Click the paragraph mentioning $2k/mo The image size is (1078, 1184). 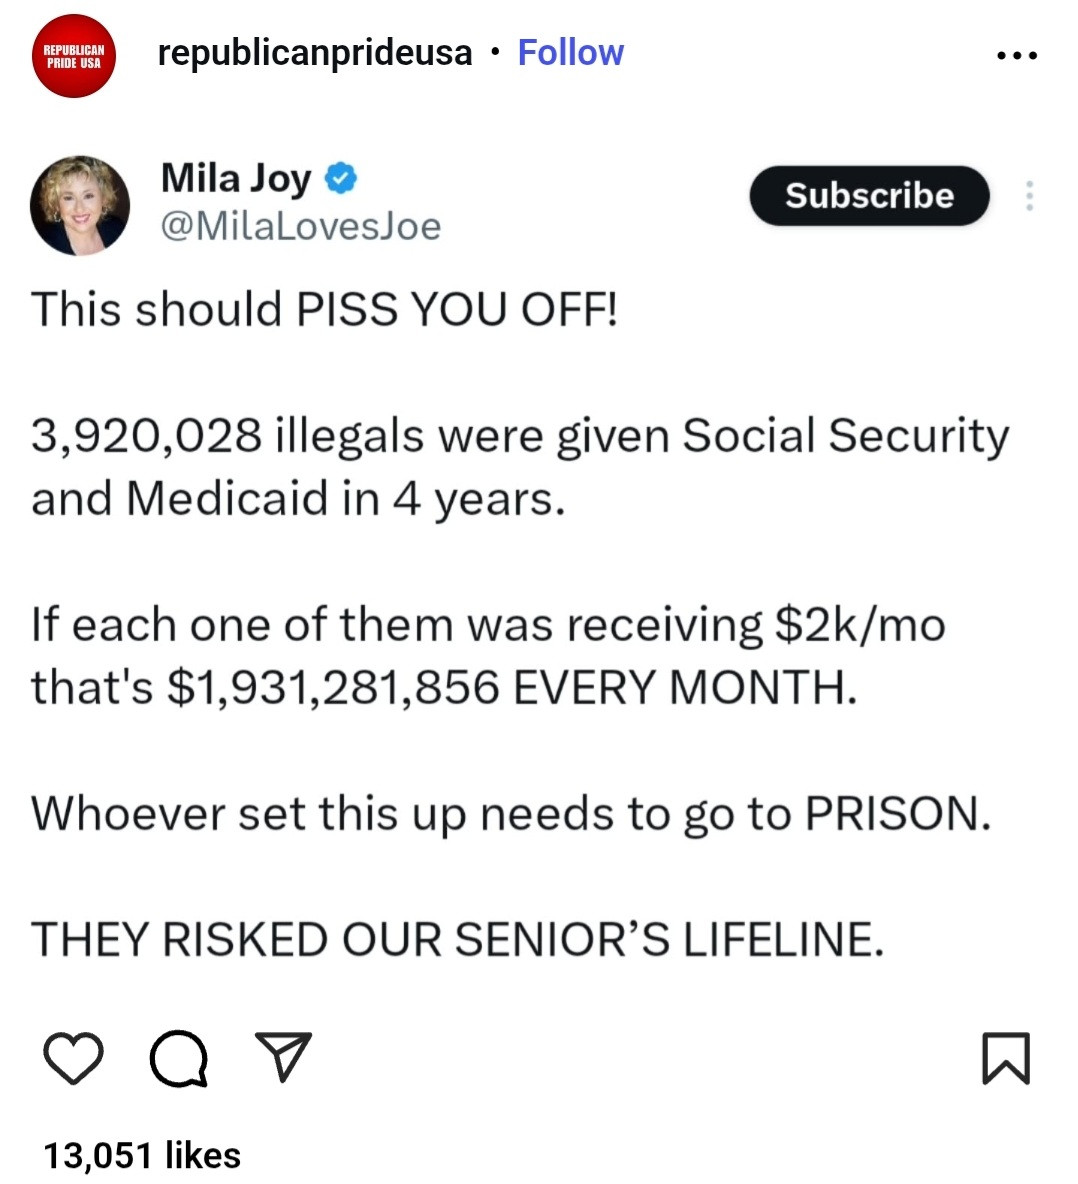click(488, 655)
